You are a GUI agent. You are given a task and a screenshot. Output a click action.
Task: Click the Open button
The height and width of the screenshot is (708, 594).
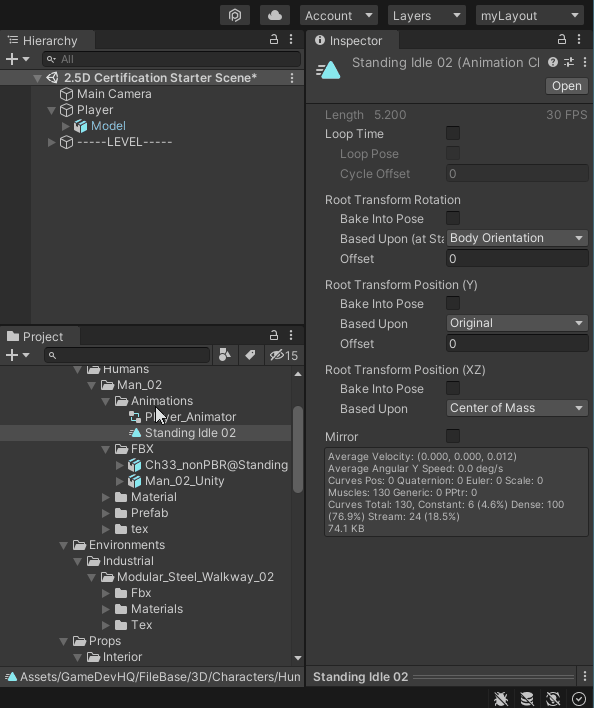tap(567, 86)
